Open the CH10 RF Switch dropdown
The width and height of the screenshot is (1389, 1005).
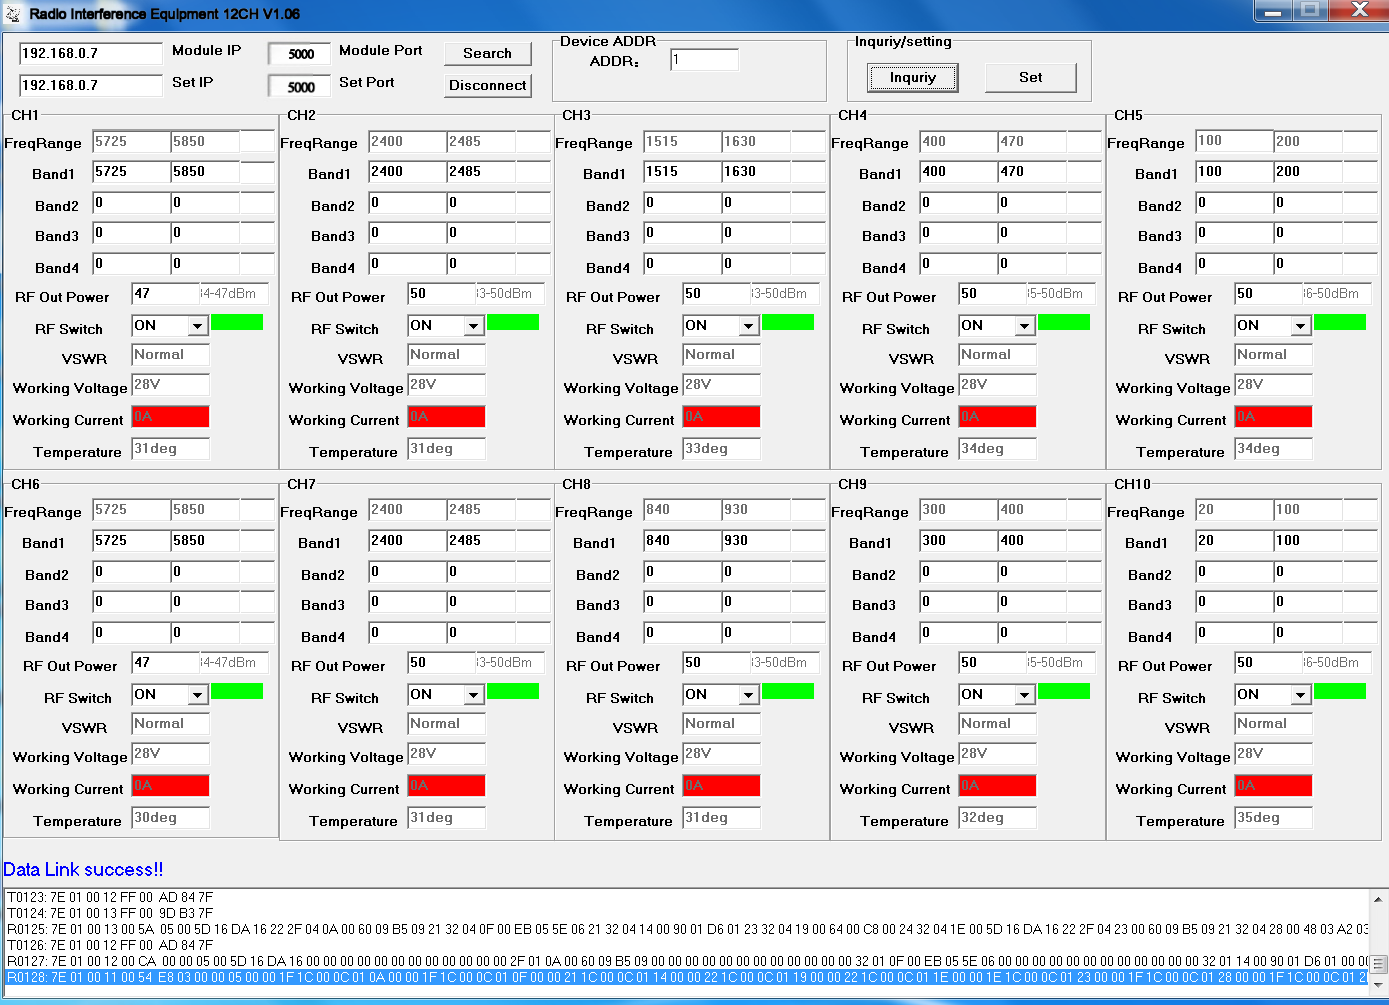click(x=1300, y=695)
